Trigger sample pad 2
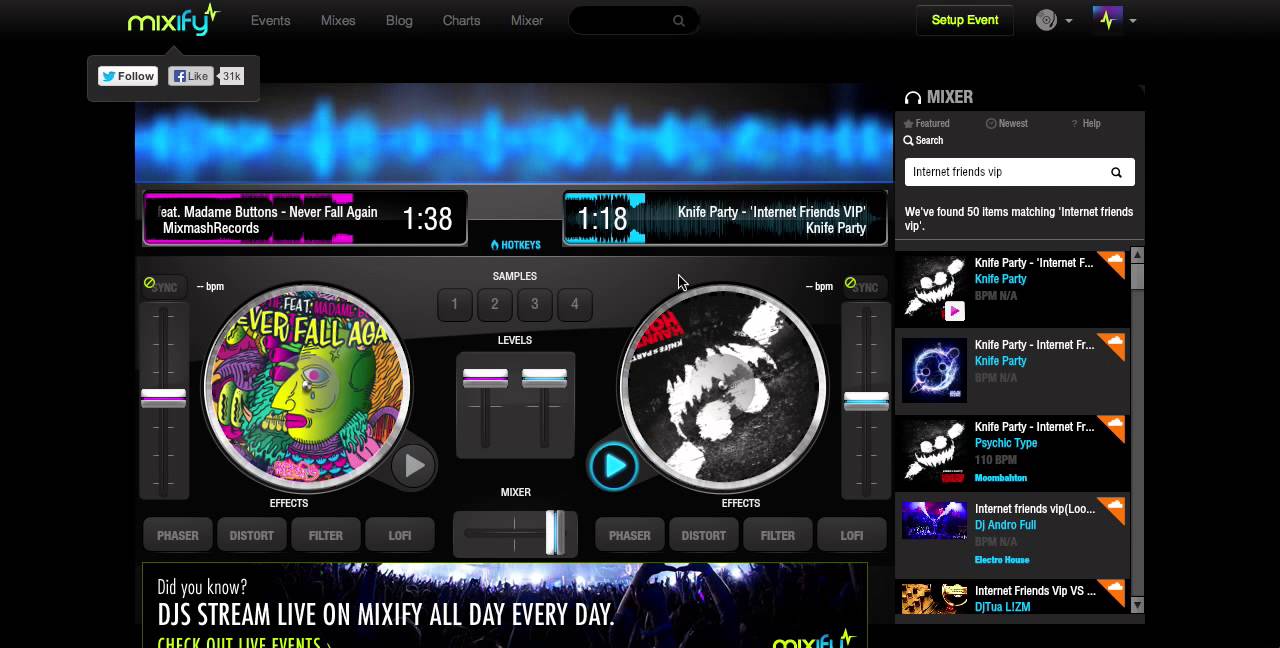This screenshot has height=648, width=1280. (x=494, y=304)
